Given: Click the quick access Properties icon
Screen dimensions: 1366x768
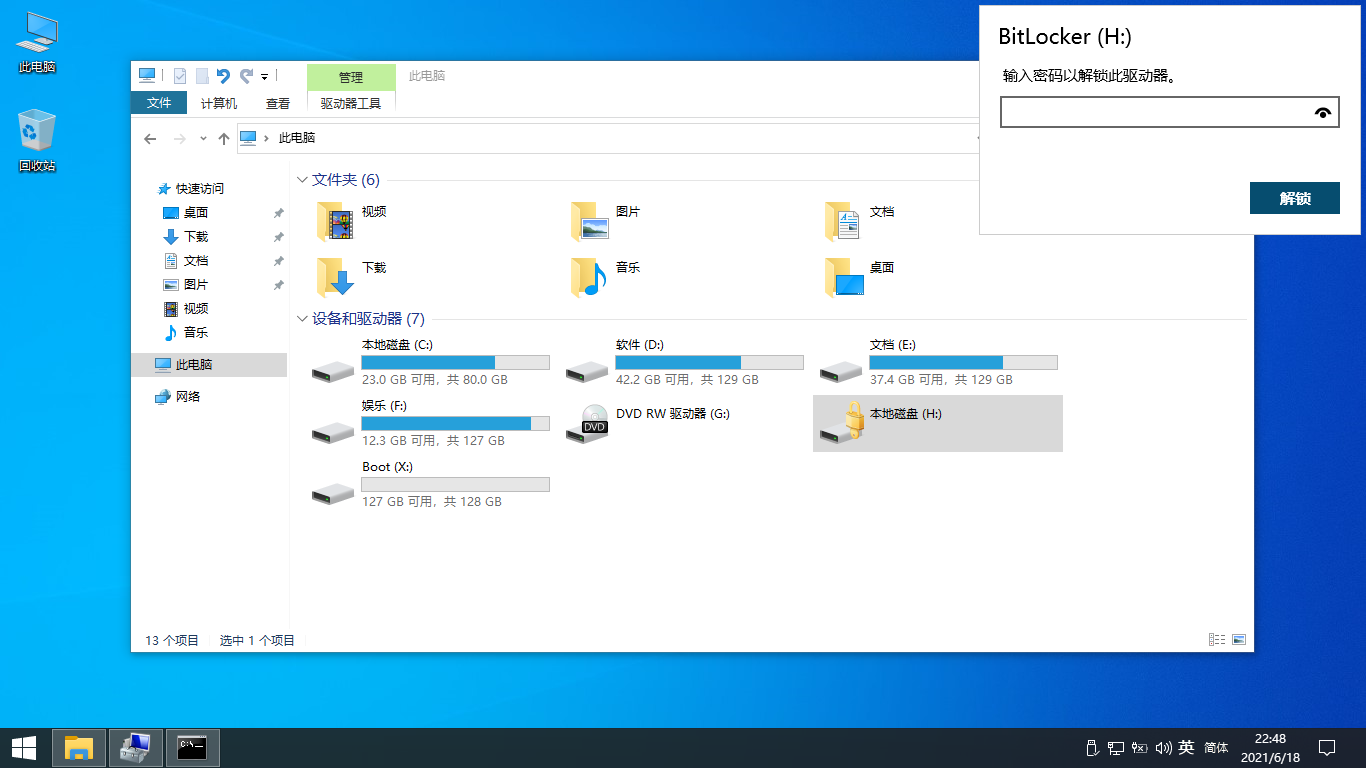Looking at the screenshot, I should [x=180, y=76].
